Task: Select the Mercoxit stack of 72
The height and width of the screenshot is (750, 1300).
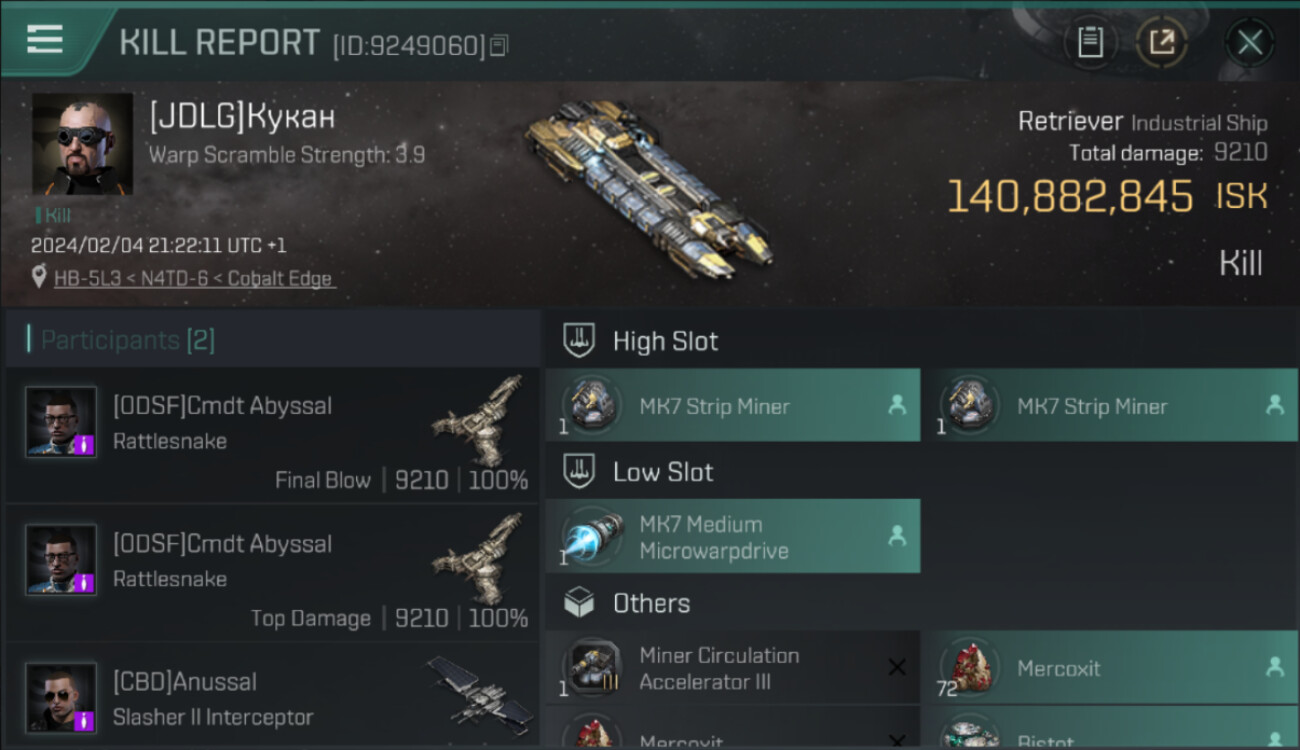Action: (1110, 668)
